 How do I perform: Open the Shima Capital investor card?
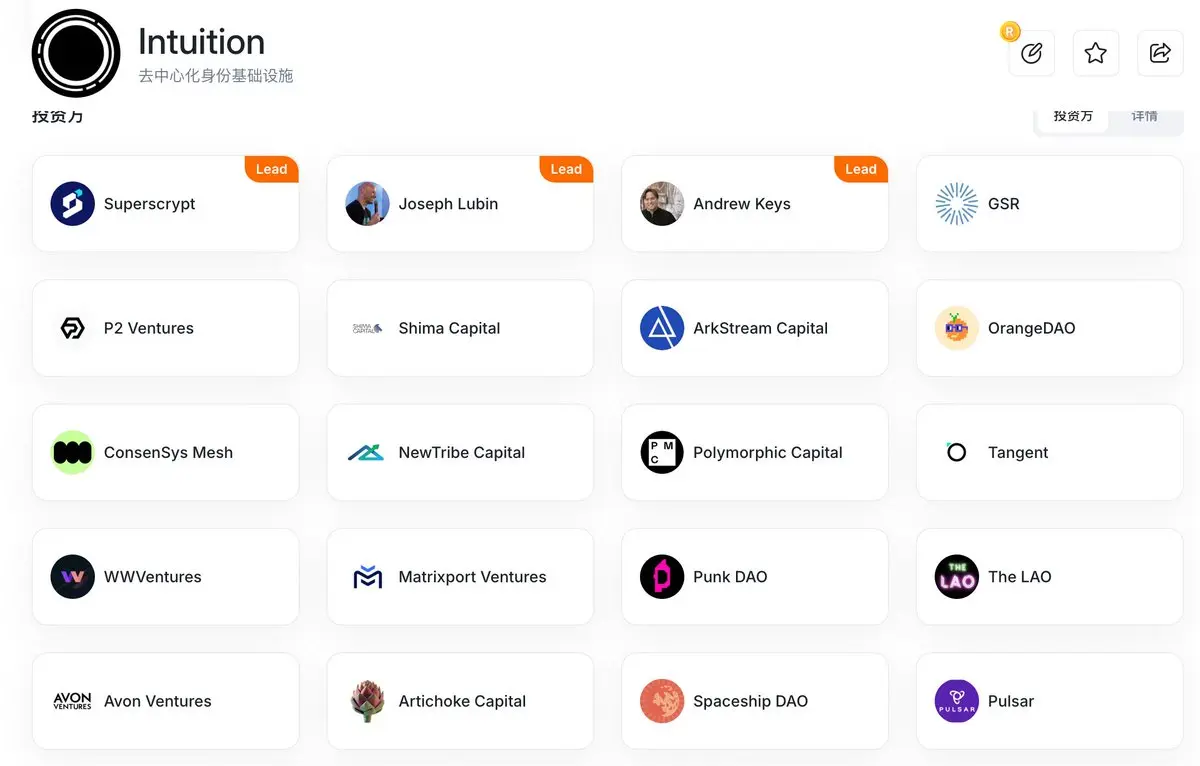tap(460, 328)
